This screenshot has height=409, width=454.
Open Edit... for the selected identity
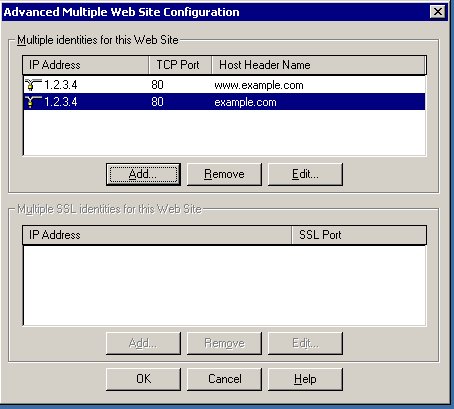click(x=305, y=174)
